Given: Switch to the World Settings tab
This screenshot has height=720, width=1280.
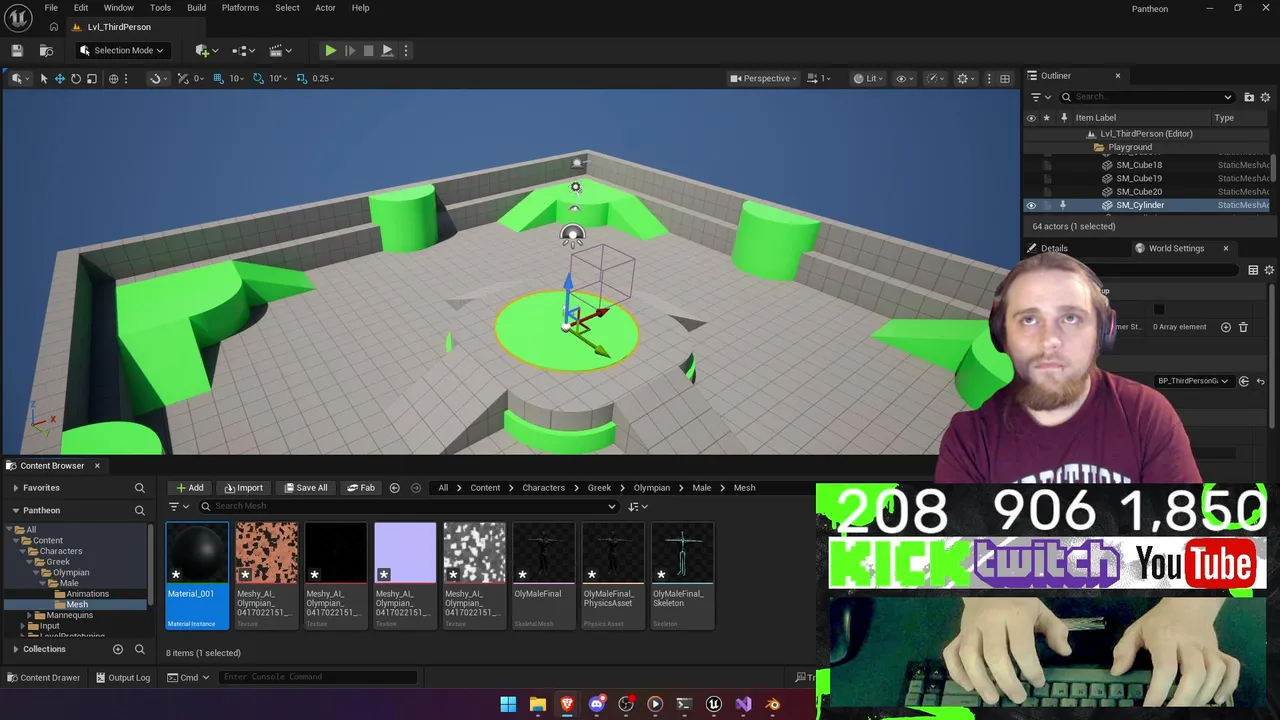Looking at the screenshot, I should click(x=1176, y=248).
